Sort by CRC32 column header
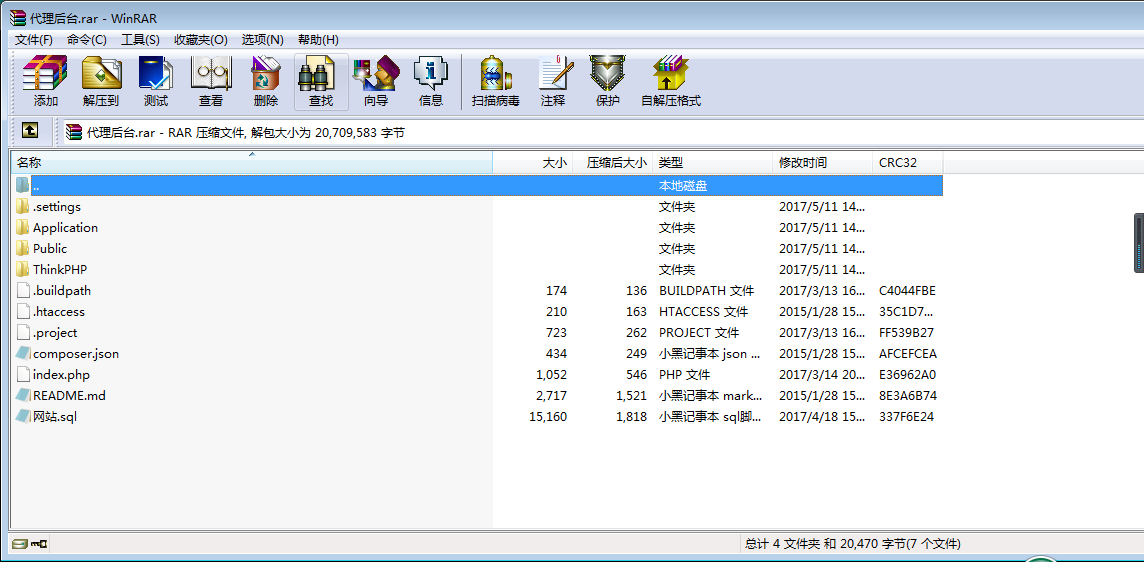The image size is (1144, 562). 908,163
